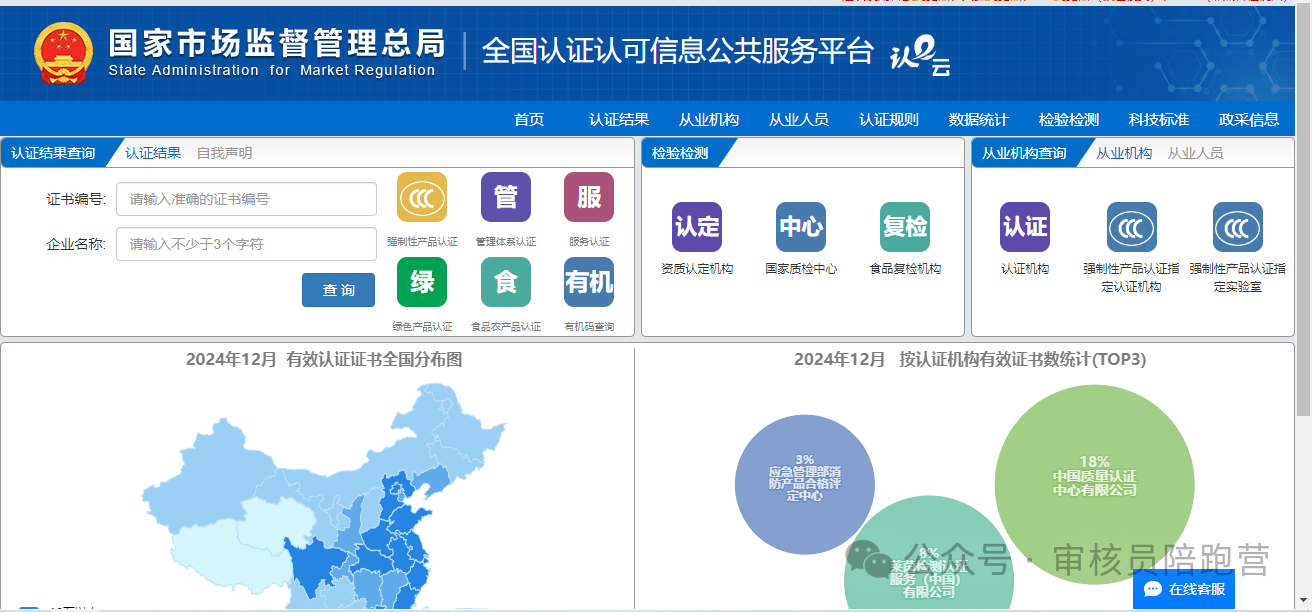This screenshot has height=612, width=1312.
Task: Click the purple 管理体系认证 icon
Action: coord(506,198)
